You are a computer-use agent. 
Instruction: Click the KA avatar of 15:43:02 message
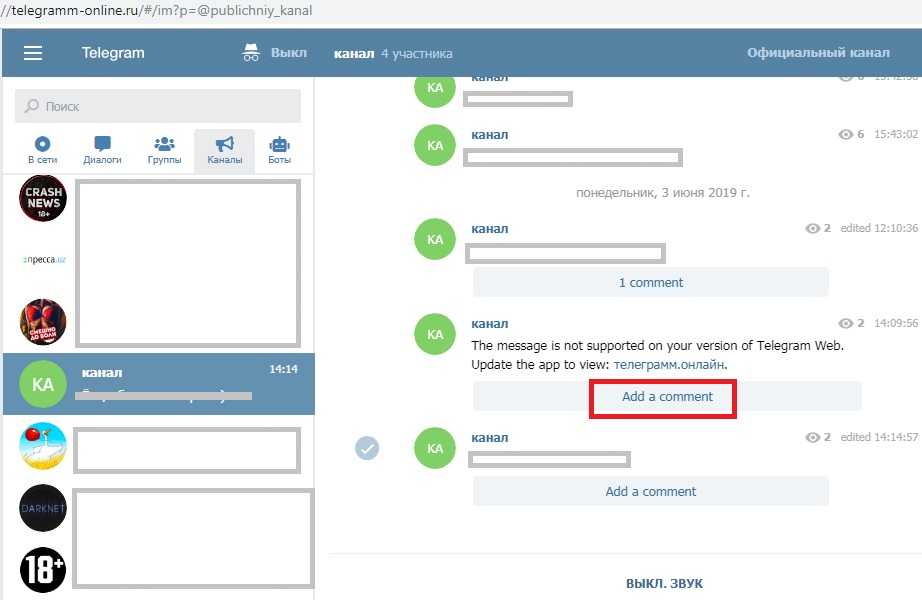click(435, 145)
